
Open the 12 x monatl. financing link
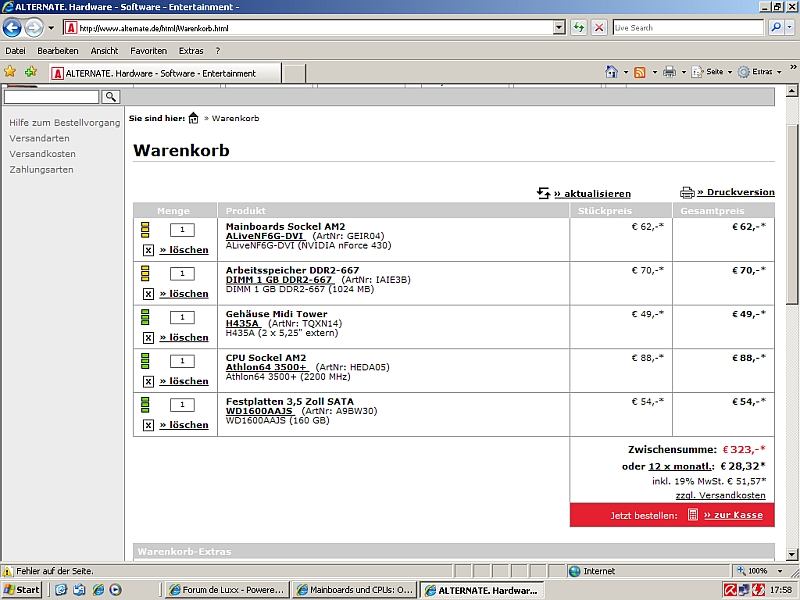(681, 466)
